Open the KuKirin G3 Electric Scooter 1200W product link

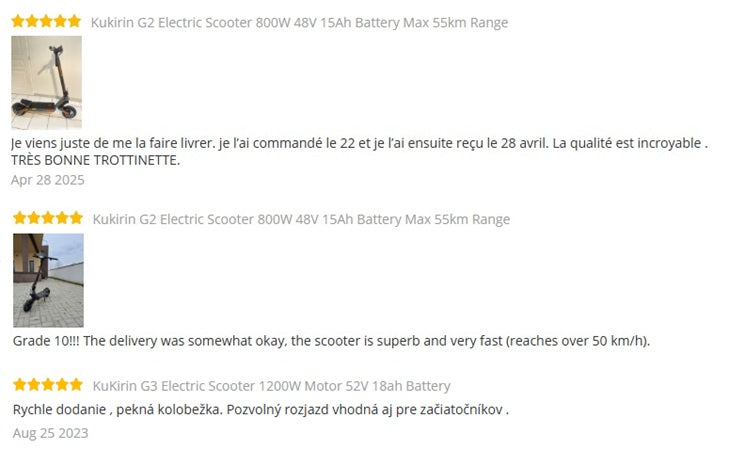[271, 386]
